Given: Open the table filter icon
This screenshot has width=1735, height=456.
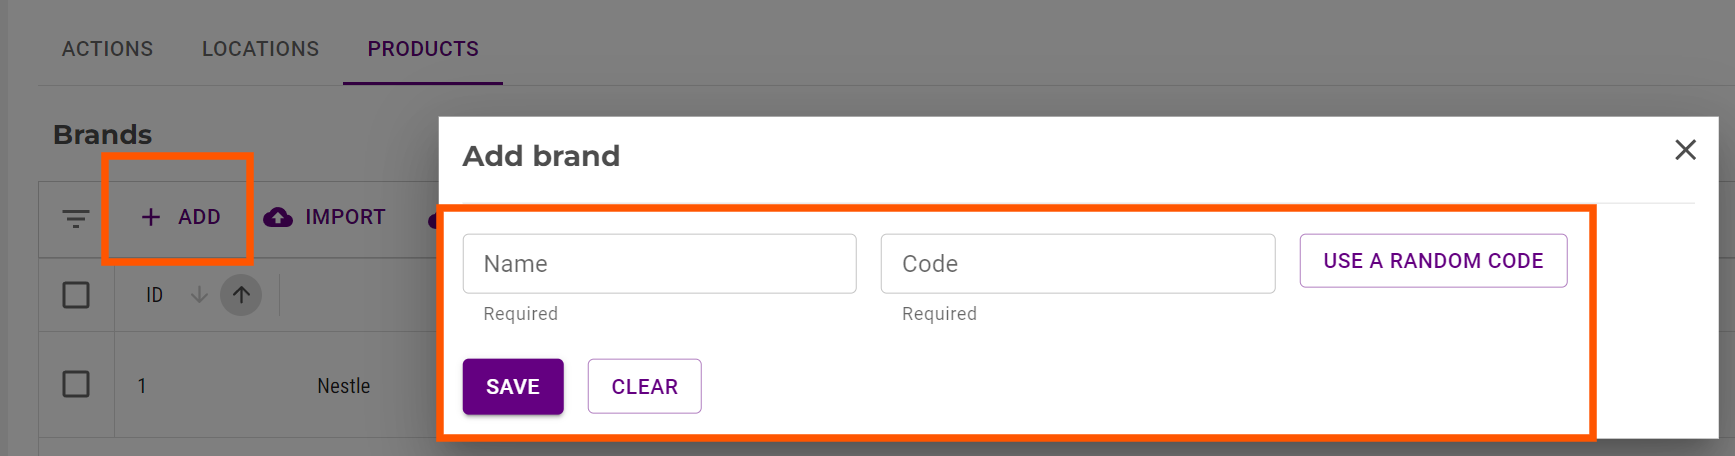Looking at the screenshot, I should pyautogui.click(x=76, y=217).
